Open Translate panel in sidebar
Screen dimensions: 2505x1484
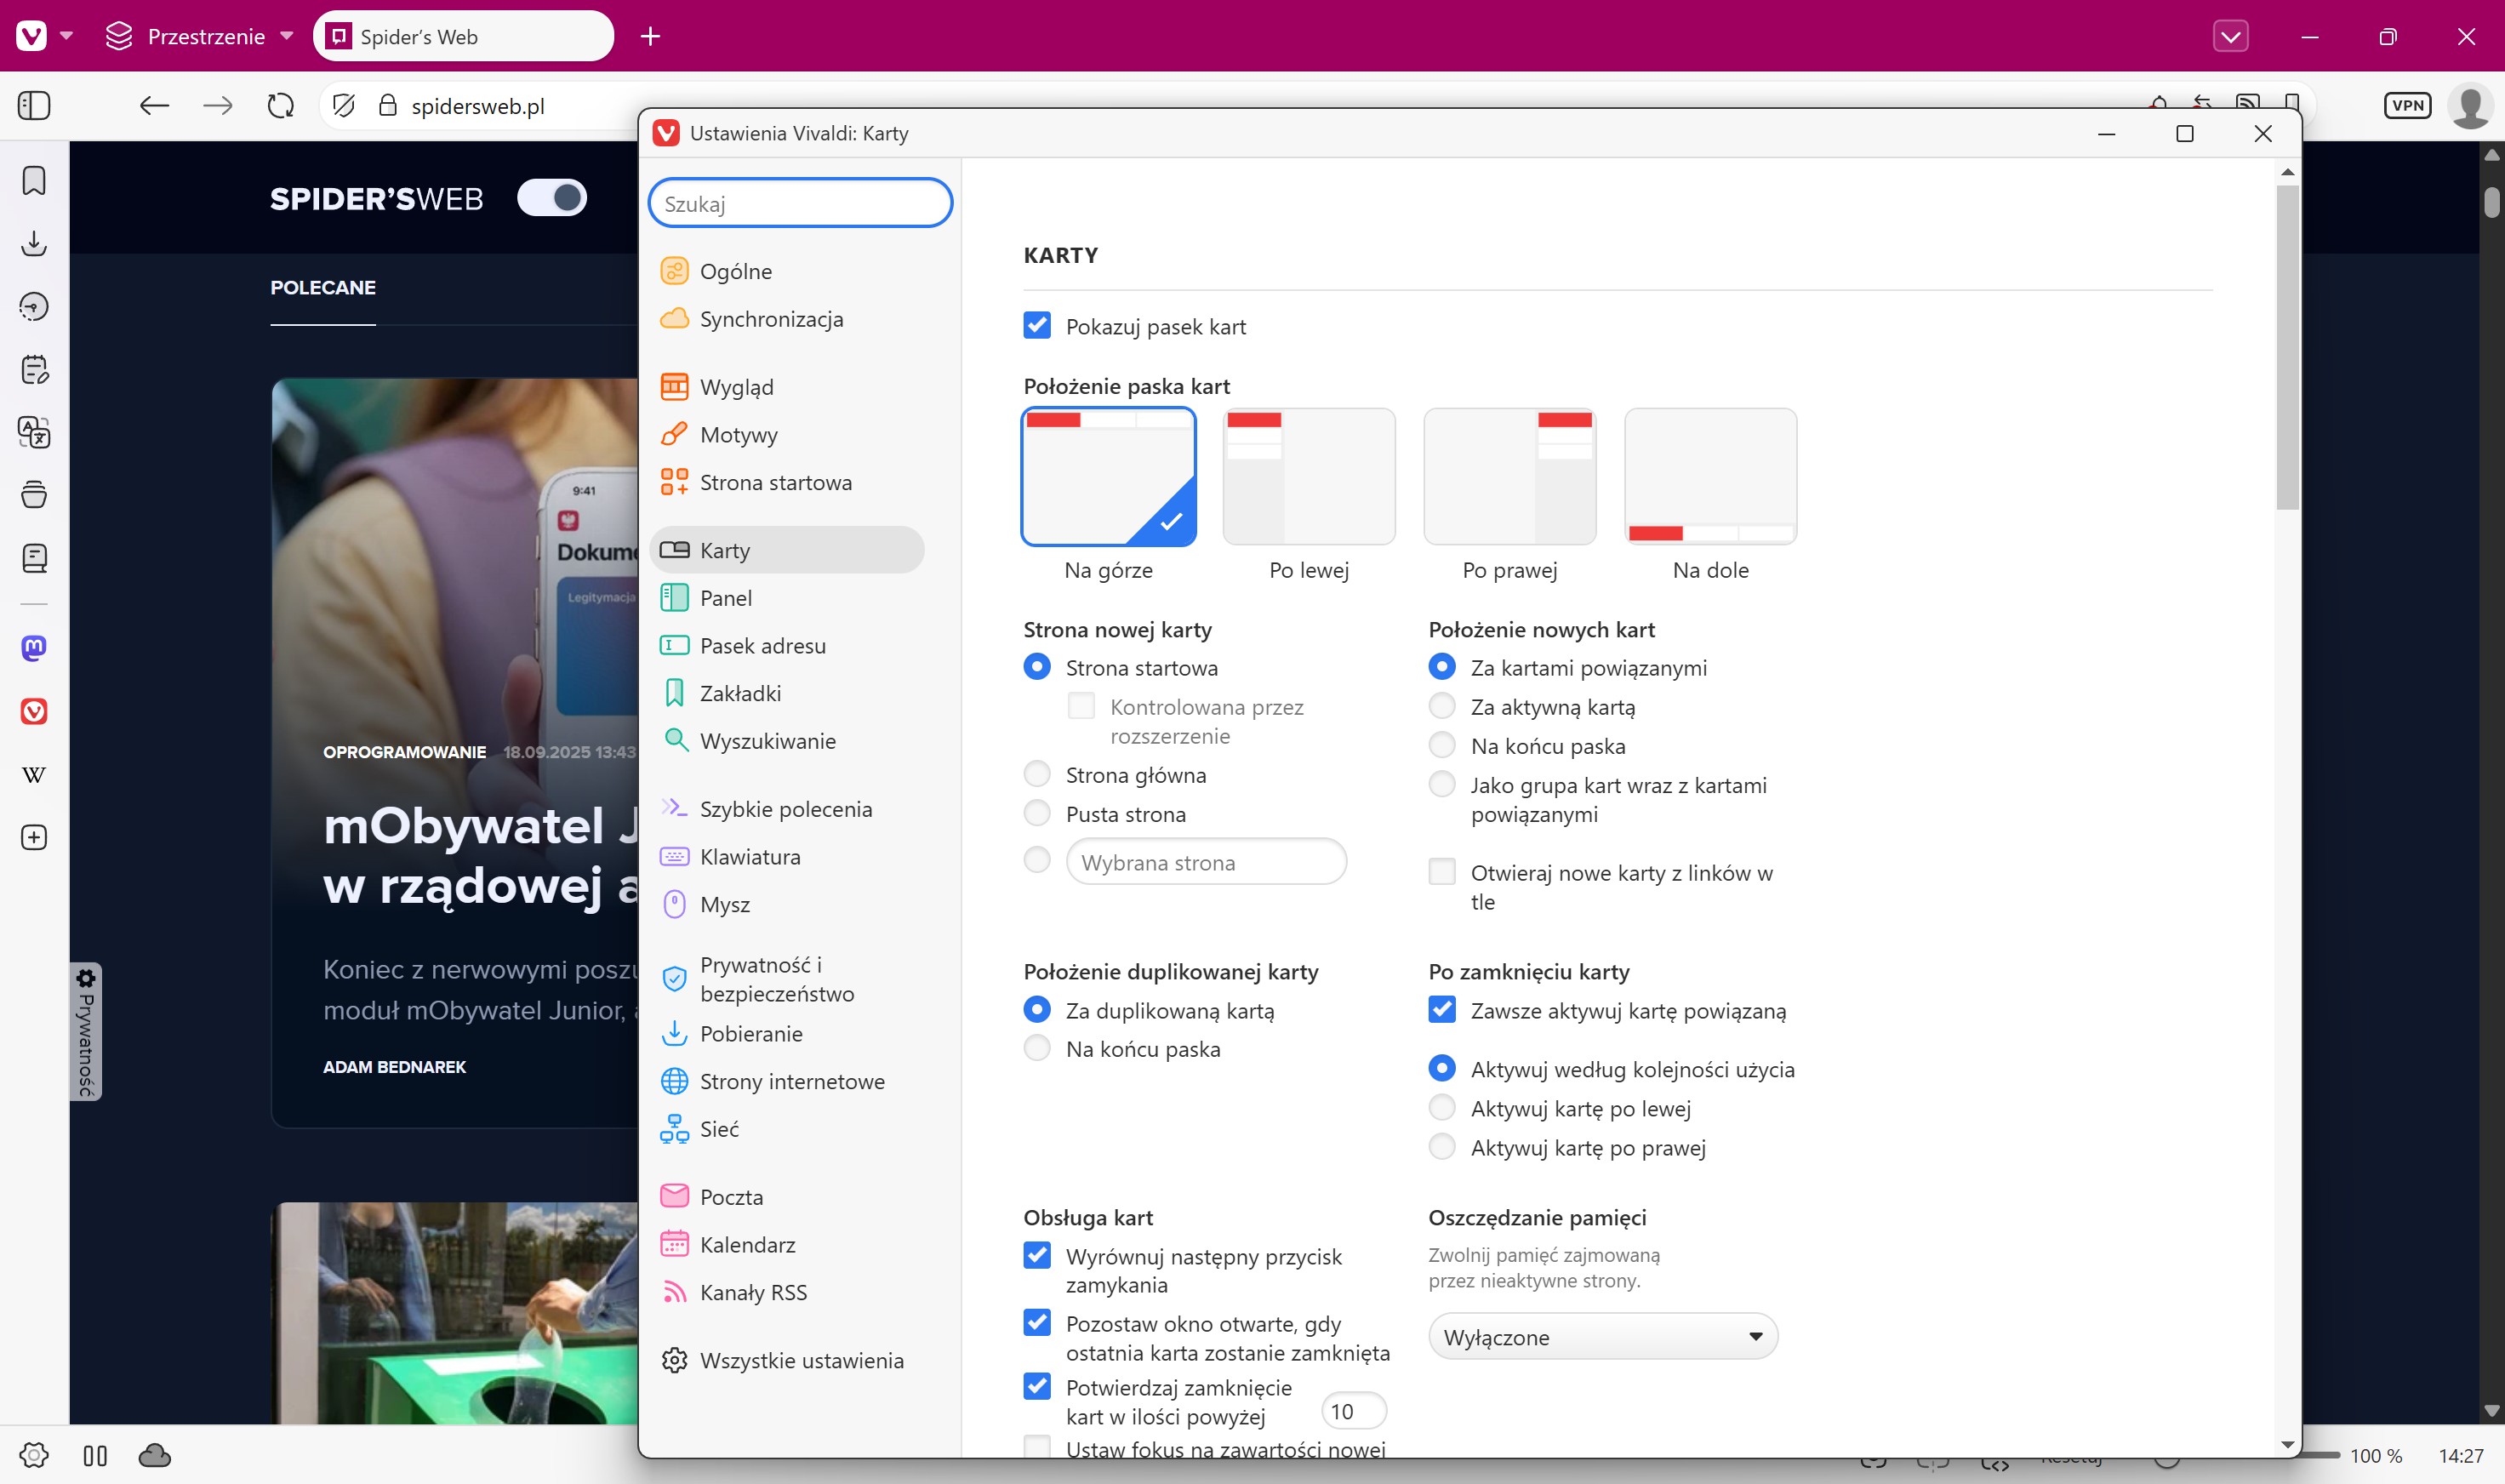[x=34, y=432]
